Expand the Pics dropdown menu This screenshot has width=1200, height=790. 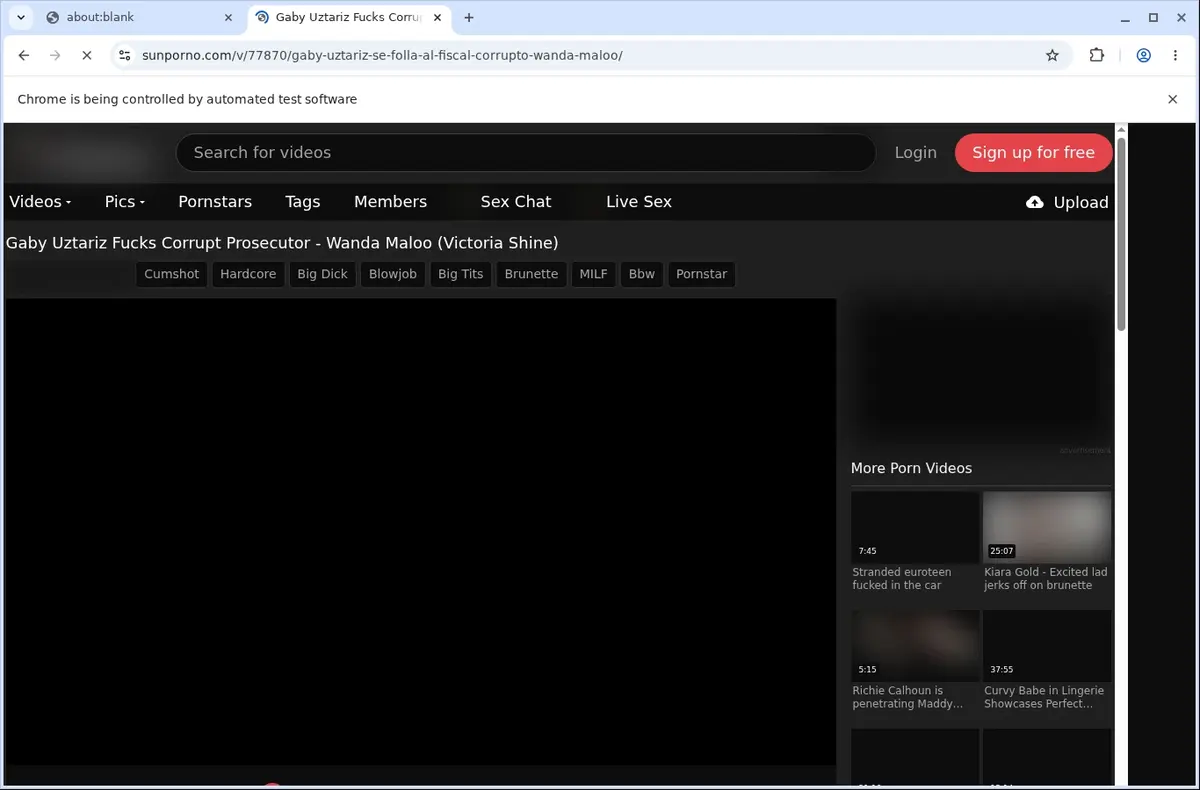coord(125,202)
